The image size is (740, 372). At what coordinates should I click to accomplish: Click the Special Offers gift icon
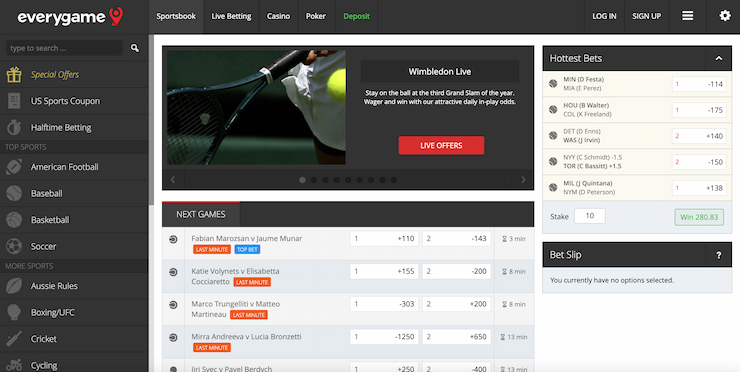[x=14, y=75]
